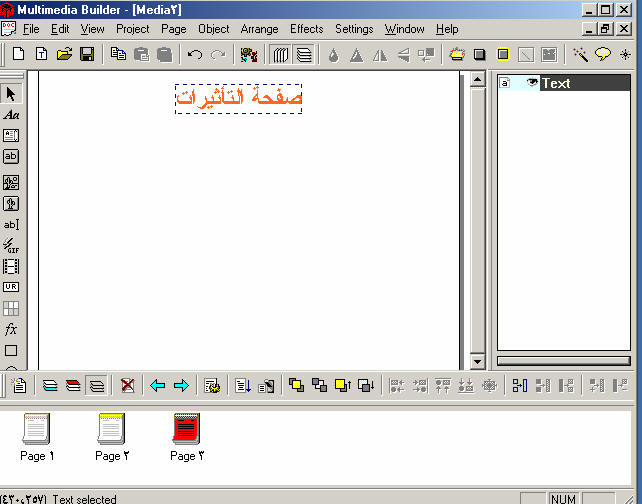Select the ab] edit box tool
This screenshot has width=642, height=504.
(11, 225)
